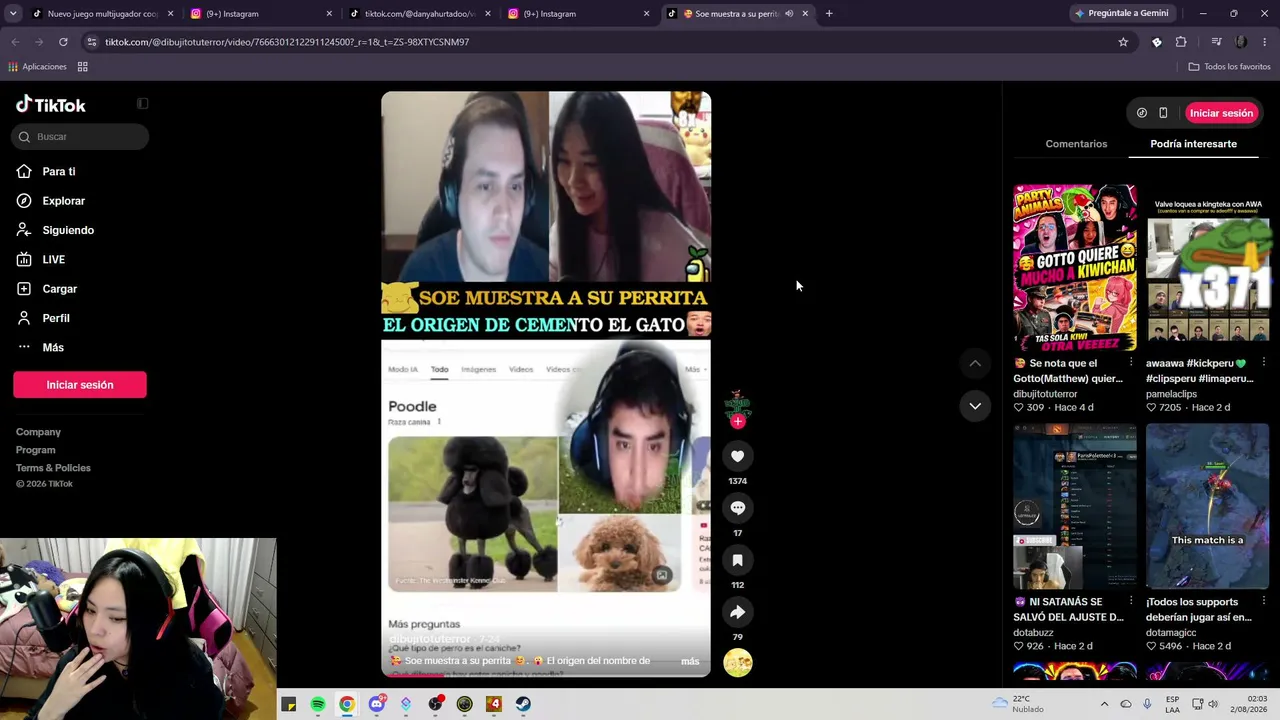Open Discord from the taskbar

coord(376,704)
